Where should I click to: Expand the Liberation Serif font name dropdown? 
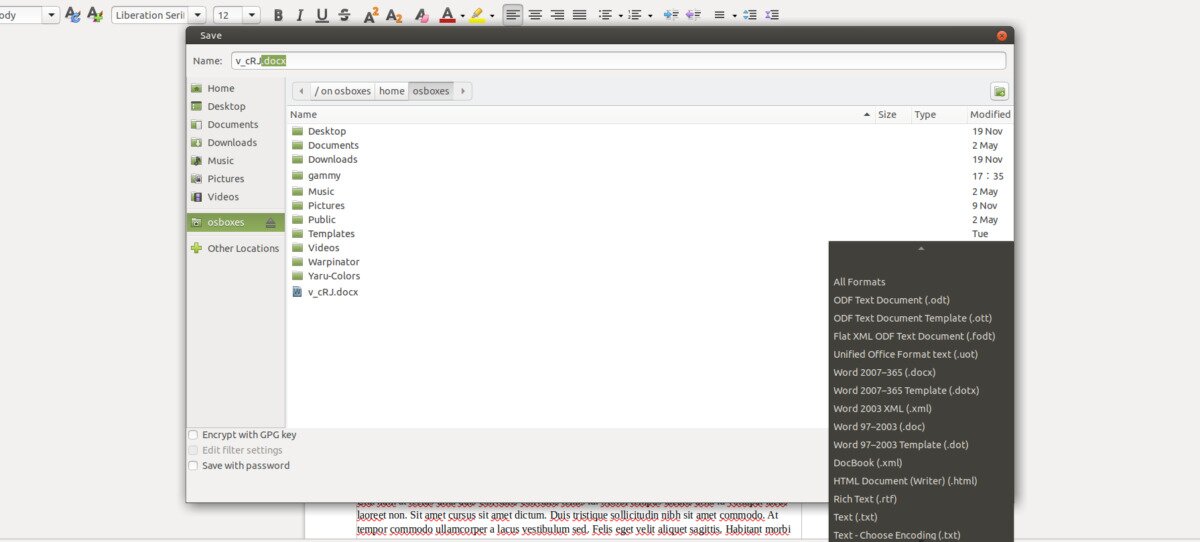point(197,15)
